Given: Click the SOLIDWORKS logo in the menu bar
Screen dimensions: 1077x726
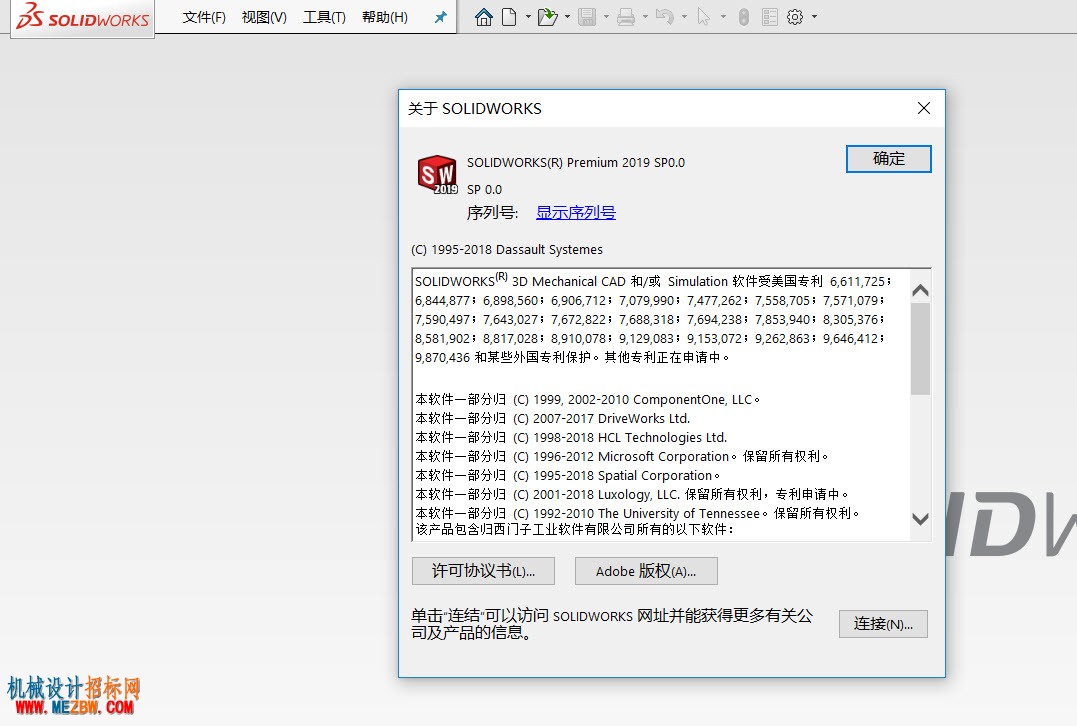Looking at the screenshot, I should tap(82, 17).
